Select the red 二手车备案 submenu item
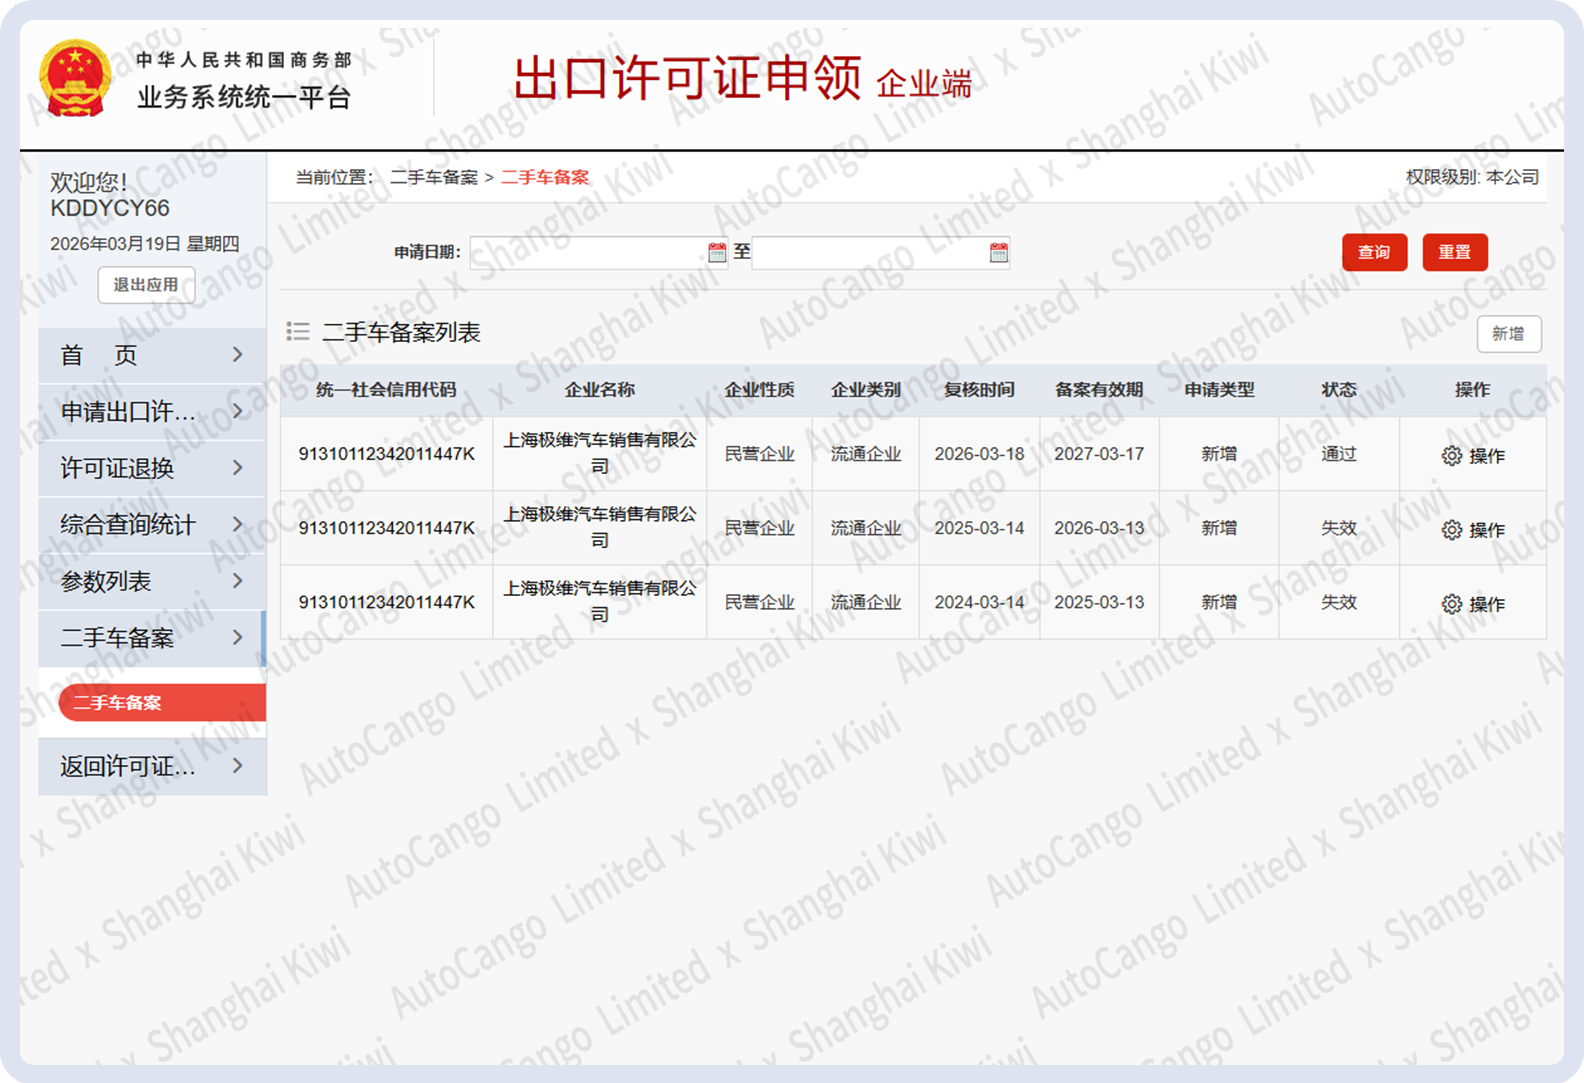 pos(162,703)
